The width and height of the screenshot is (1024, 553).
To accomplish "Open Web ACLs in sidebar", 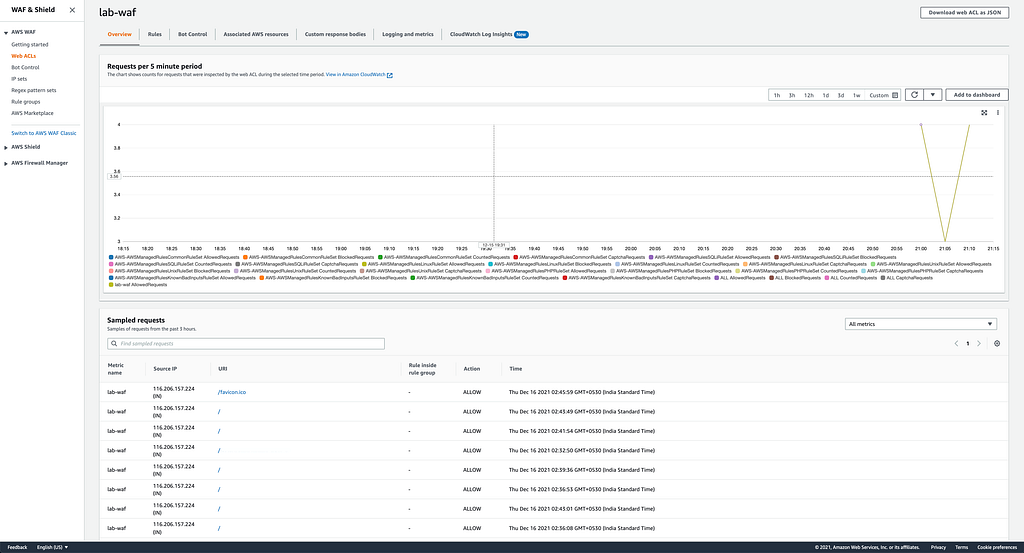I will (24, 56).
